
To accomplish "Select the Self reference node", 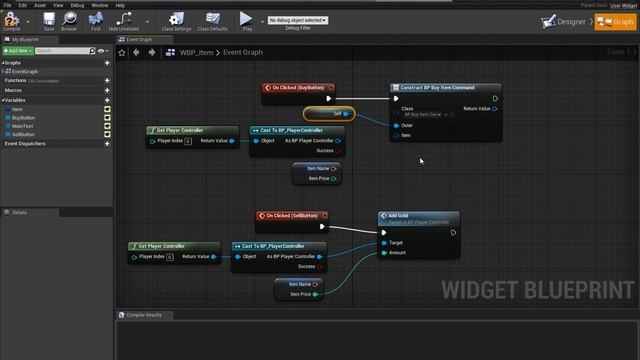I will click(x=329, y=114).
